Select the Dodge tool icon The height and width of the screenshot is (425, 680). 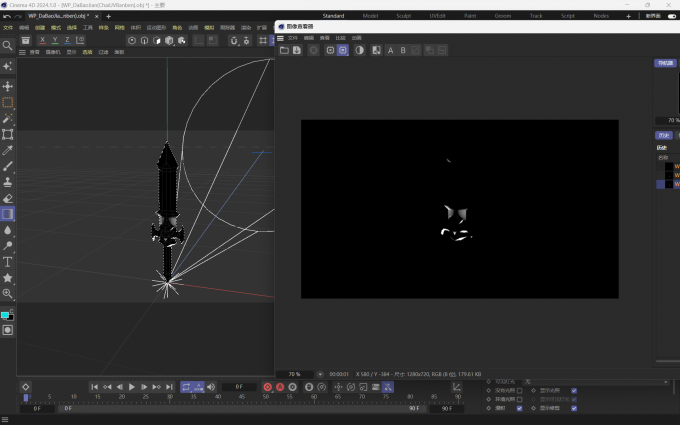pos(7,246)
